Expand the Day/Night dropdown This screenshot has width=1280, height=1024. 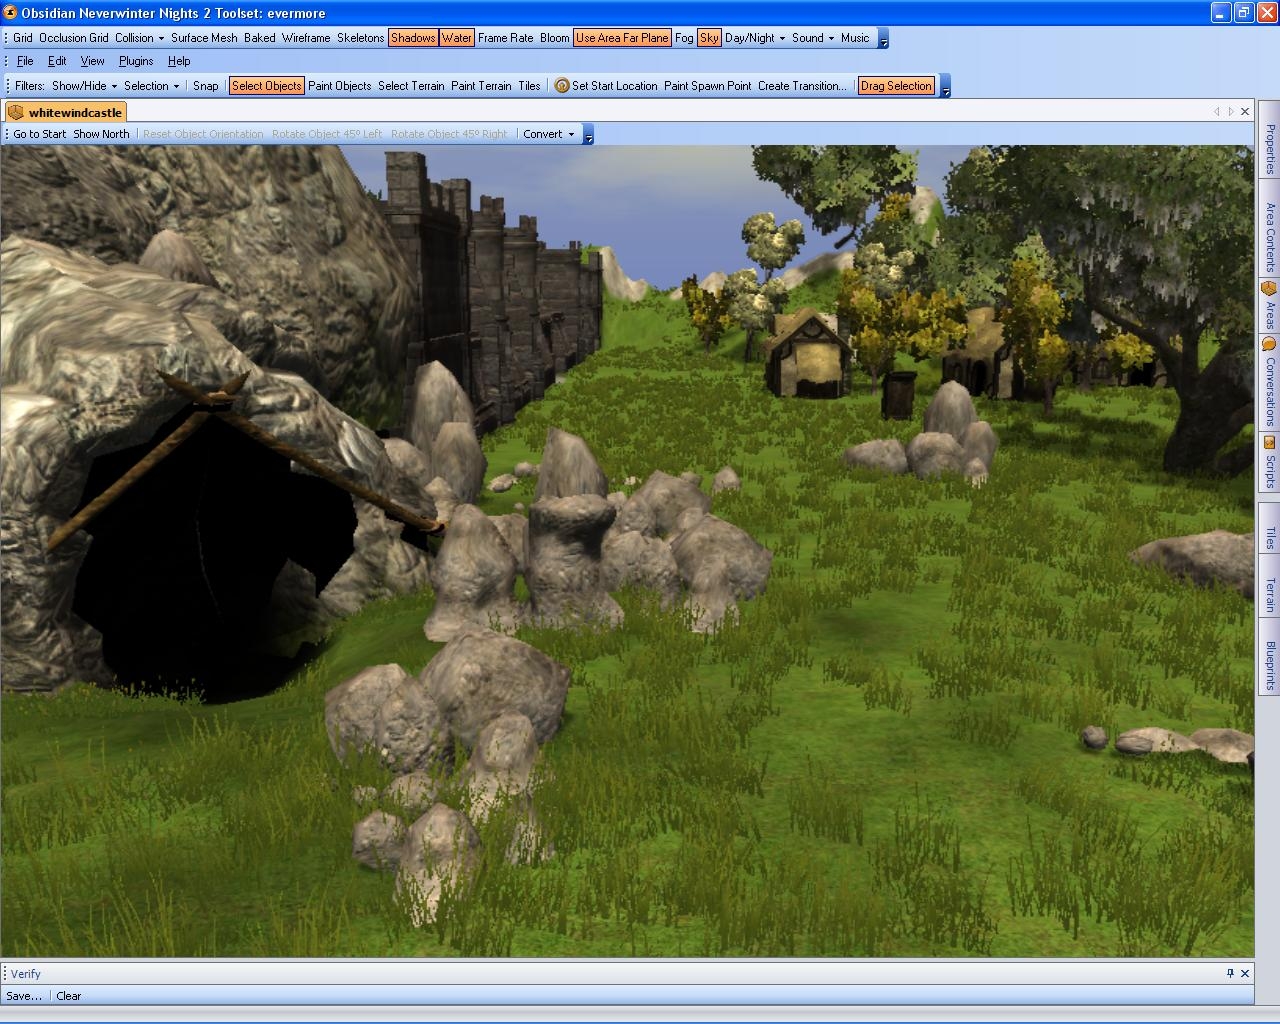(755, 38)
